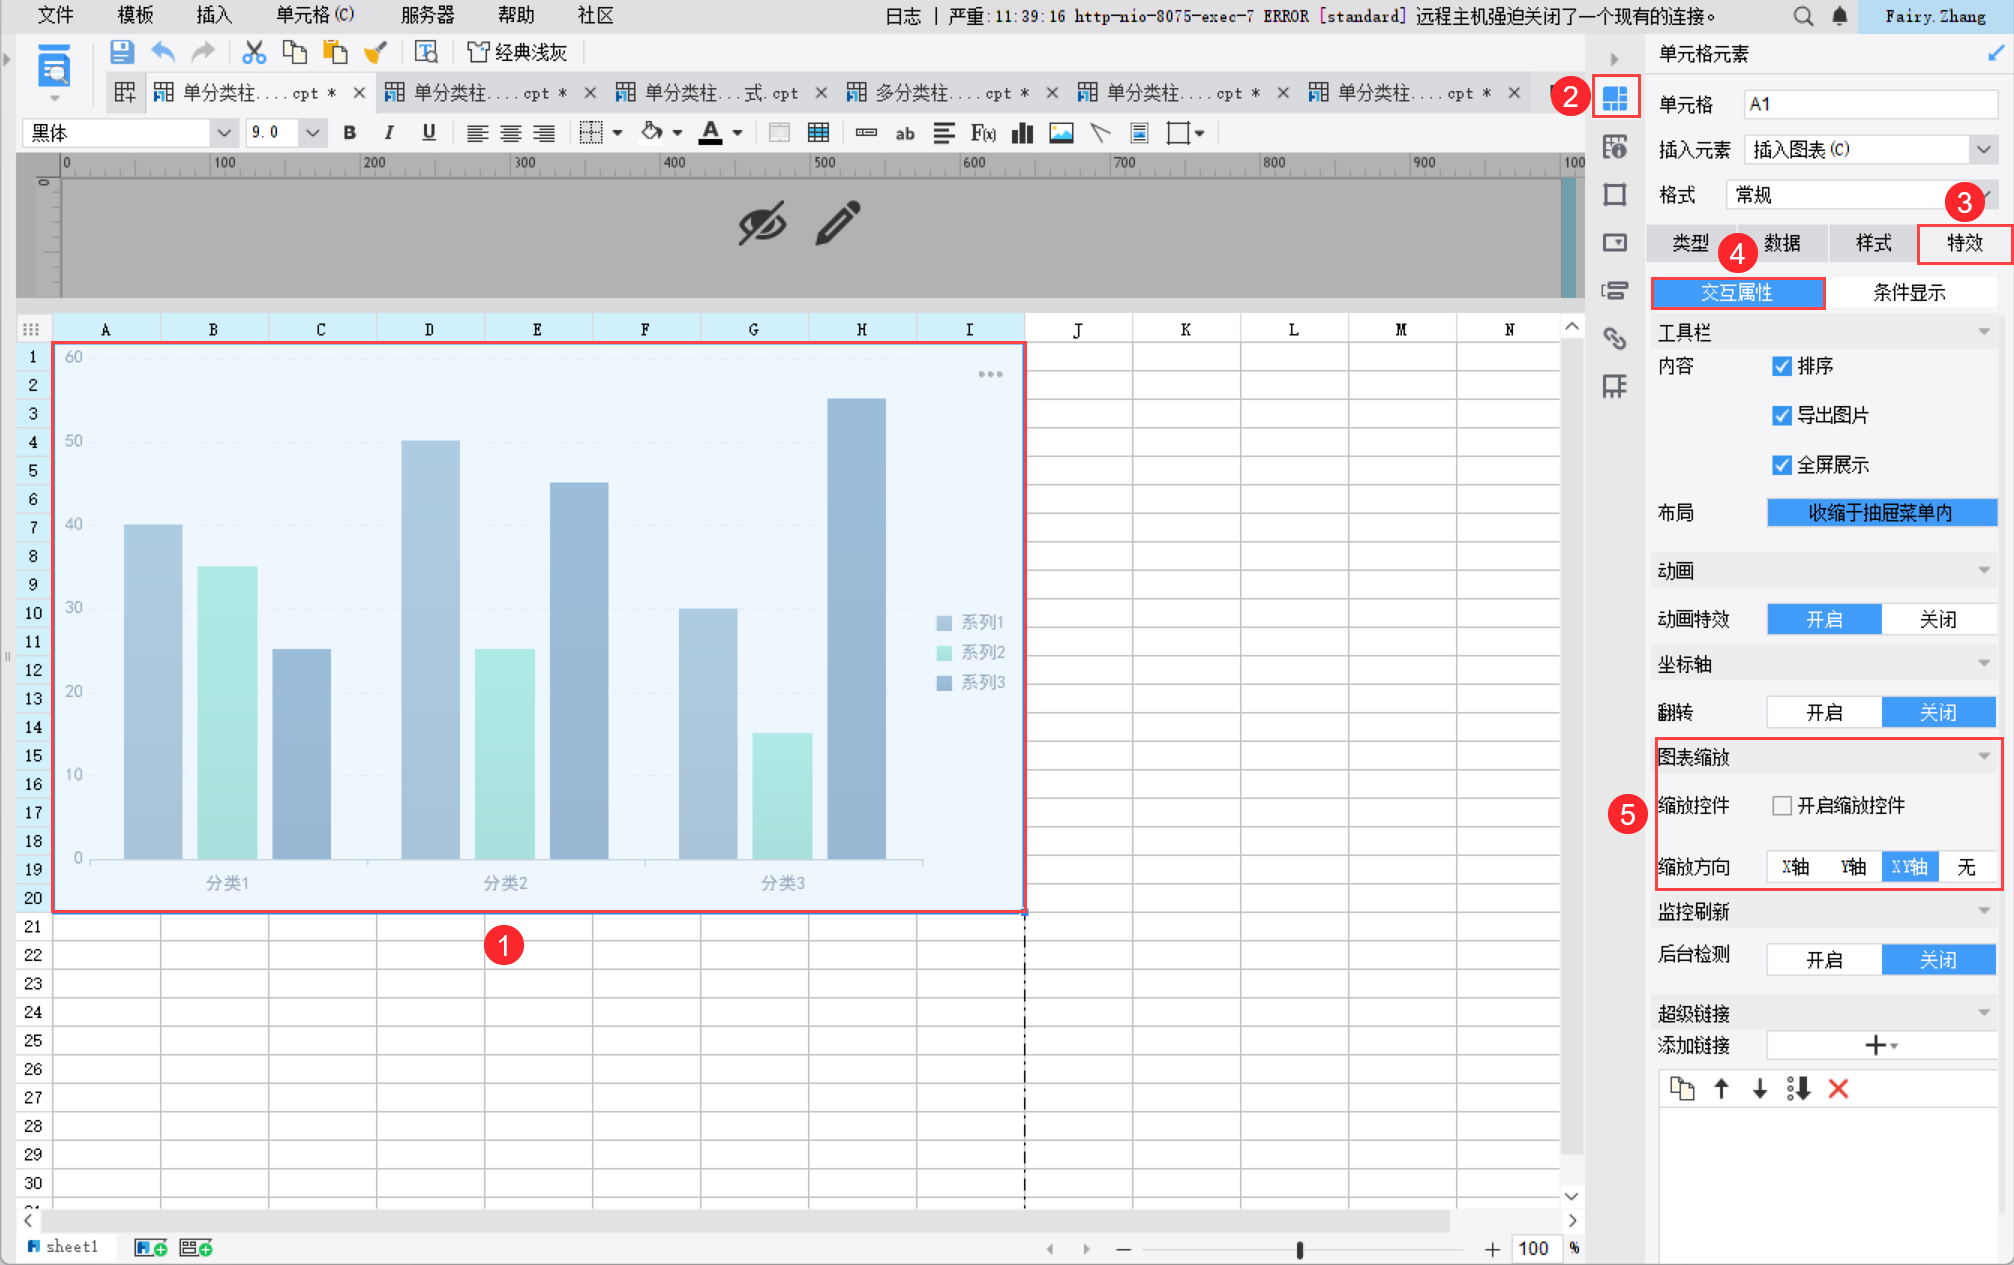Image resolution: width=2014 pixels, height=1265 pixels.
Task: Collapse the 工具栏 section
Action: pos(1984,332)
